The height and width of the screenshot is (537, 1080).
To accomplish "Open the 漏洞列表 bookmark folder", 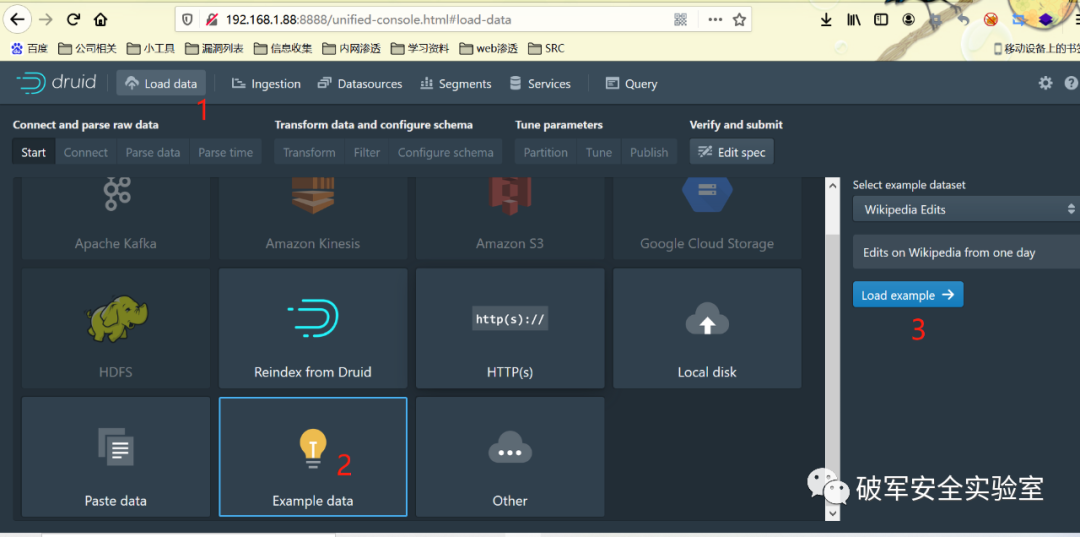I will tap(214, 48).
